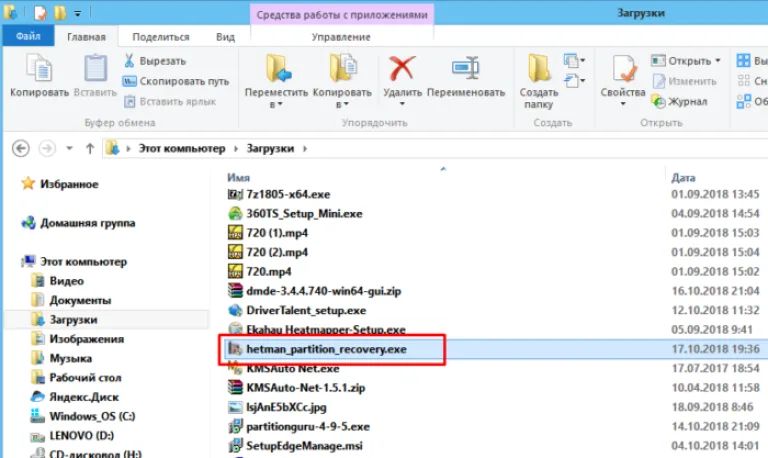The height and width of the screenshot is (458, 768).
Task: Select Homegroup (Домашняя группа) in sidebar
Action: pos(78,223)
